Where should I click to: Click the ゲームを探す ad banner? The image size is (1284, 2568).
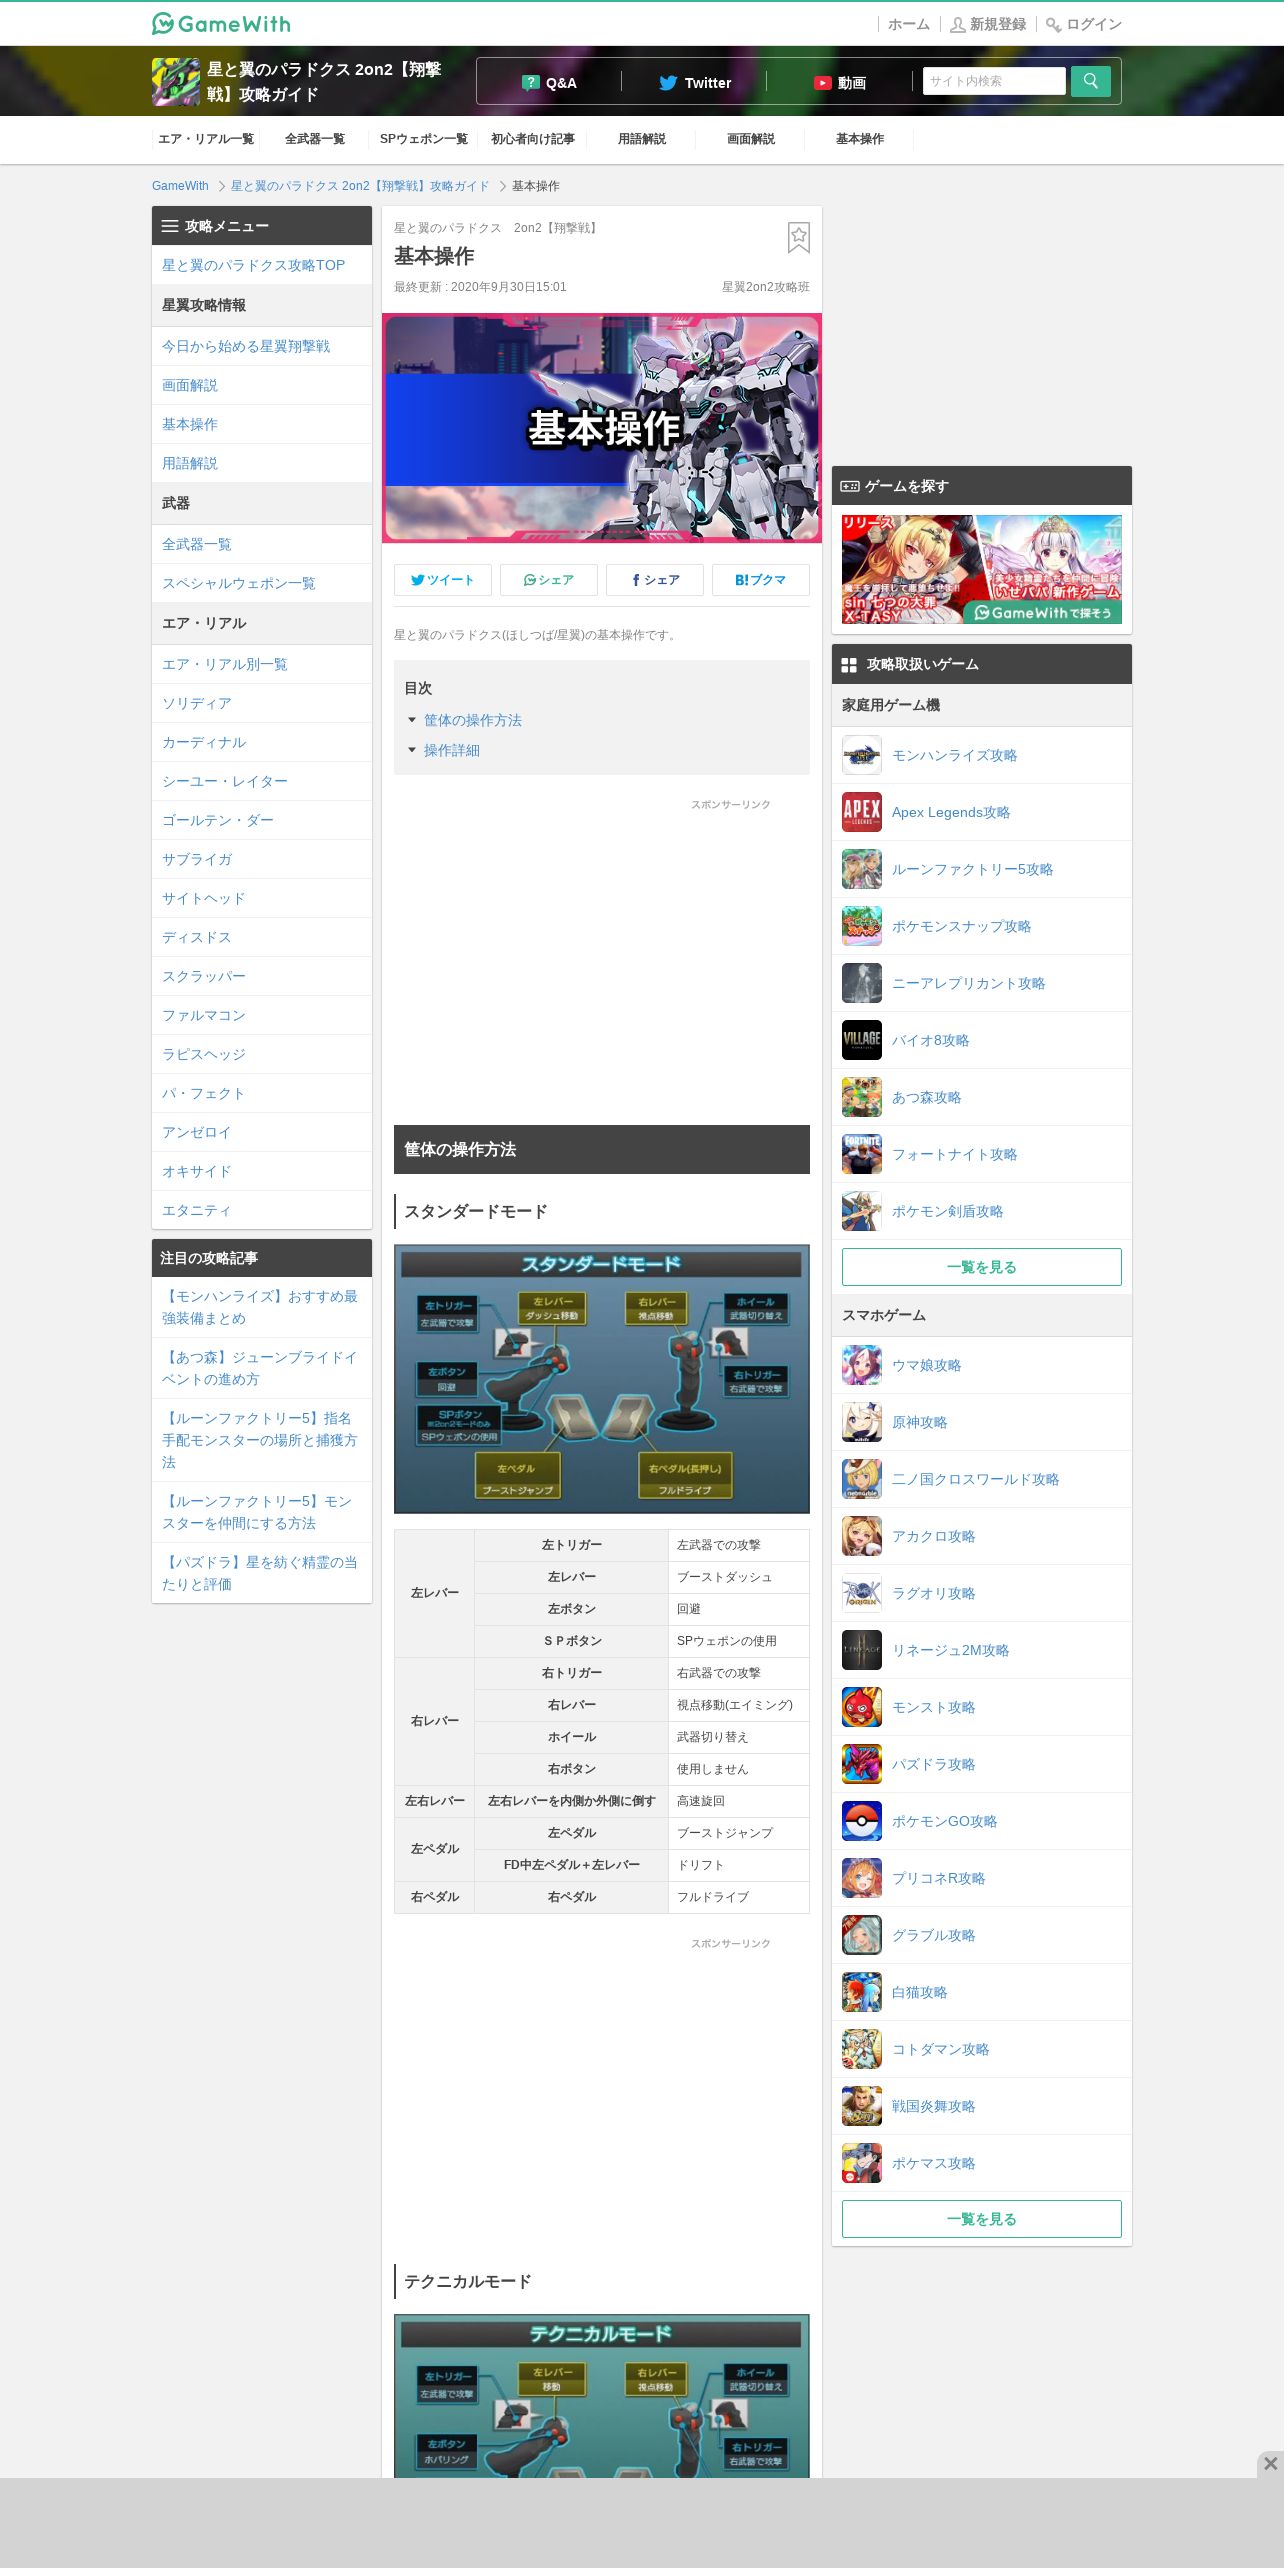coord(982,569)
